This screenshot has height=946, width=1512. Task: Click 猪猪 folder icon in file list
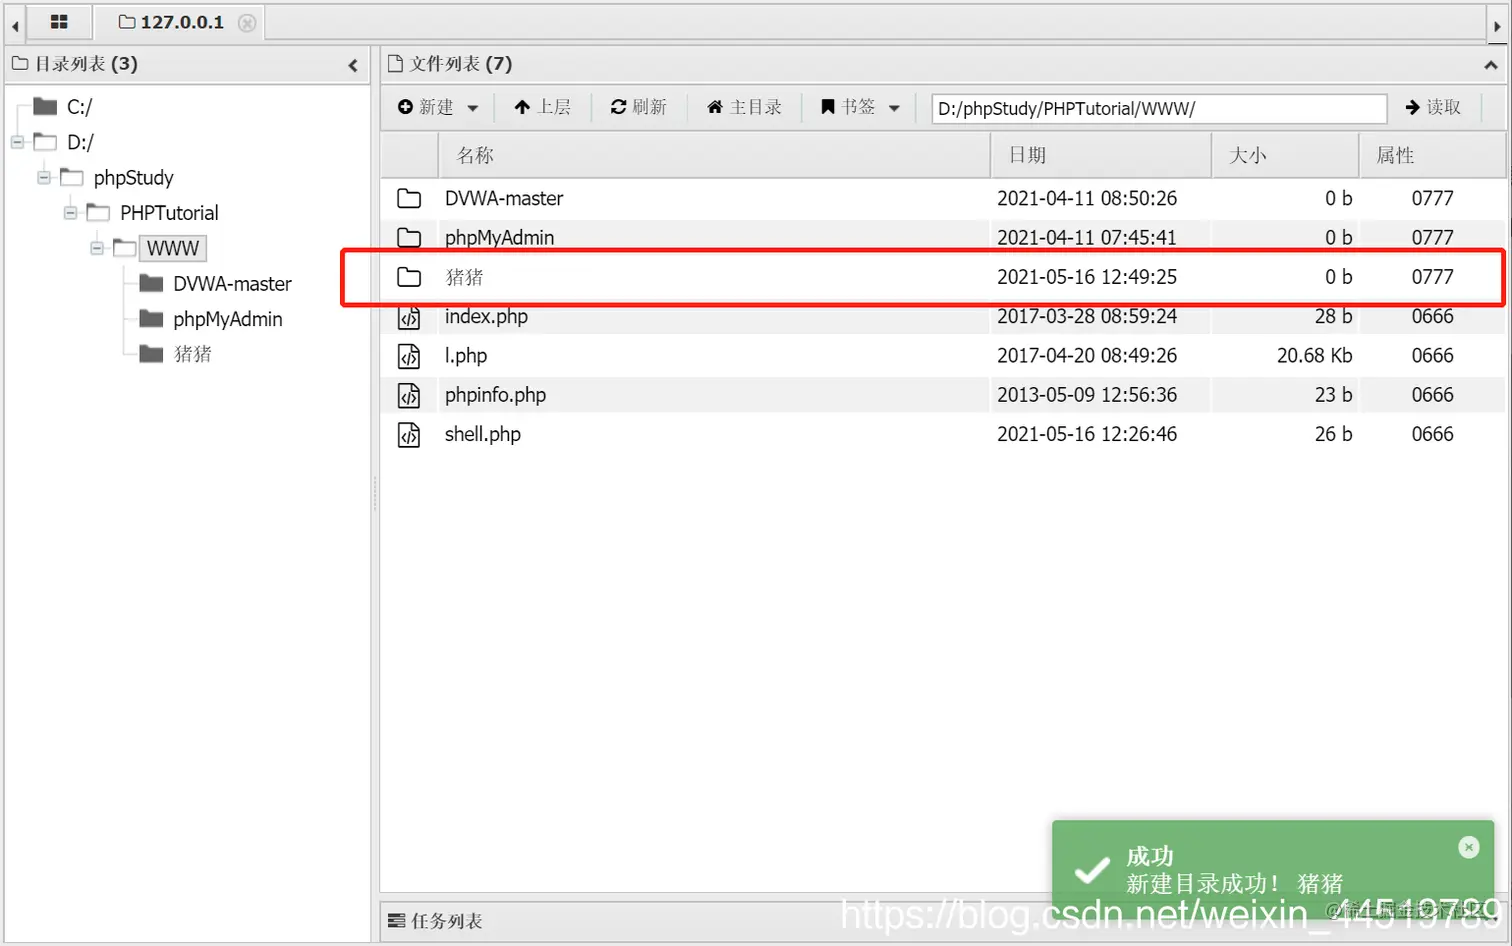pos(409,277)
